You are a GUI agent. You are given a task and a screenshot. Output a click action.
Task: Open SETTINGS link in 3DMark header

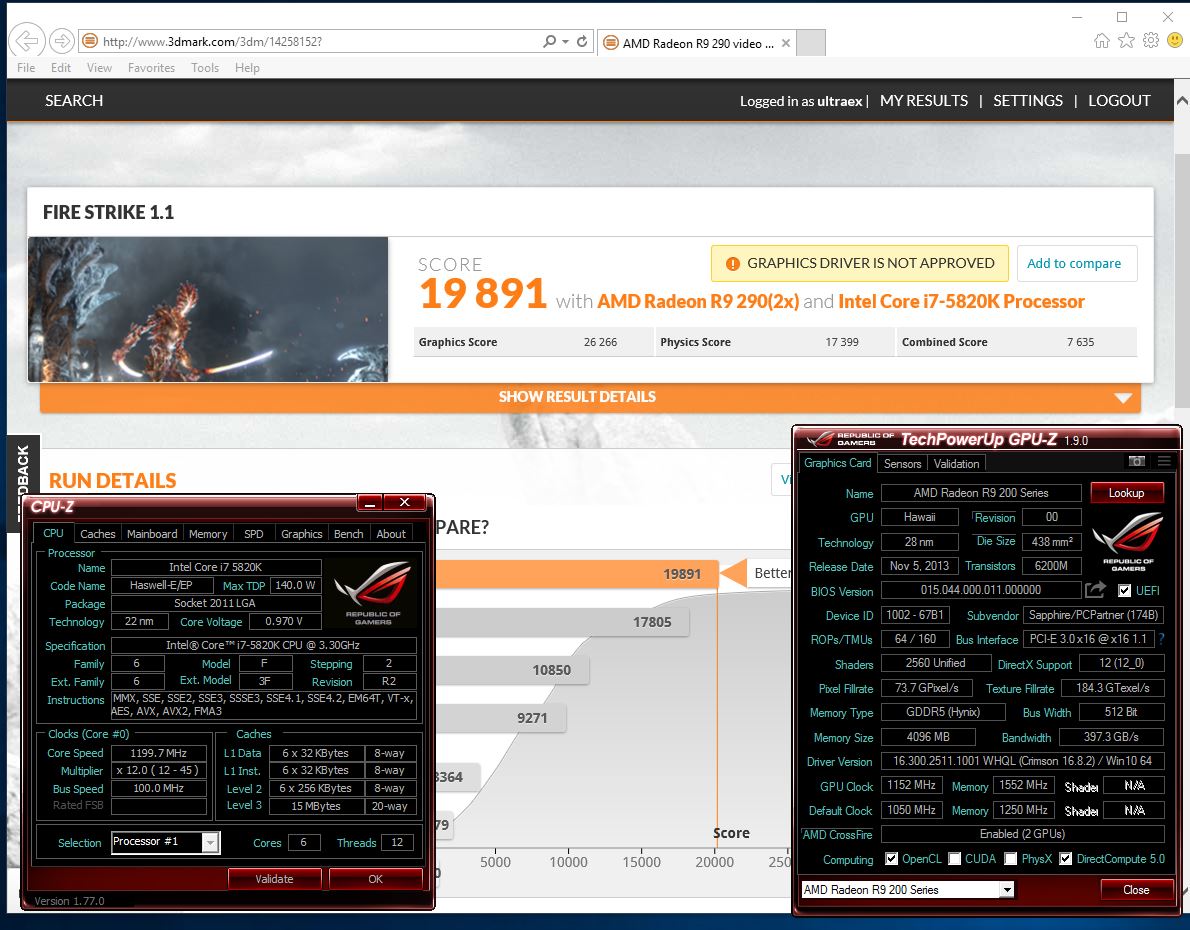pyautogui.click(x=1028, y=100)
